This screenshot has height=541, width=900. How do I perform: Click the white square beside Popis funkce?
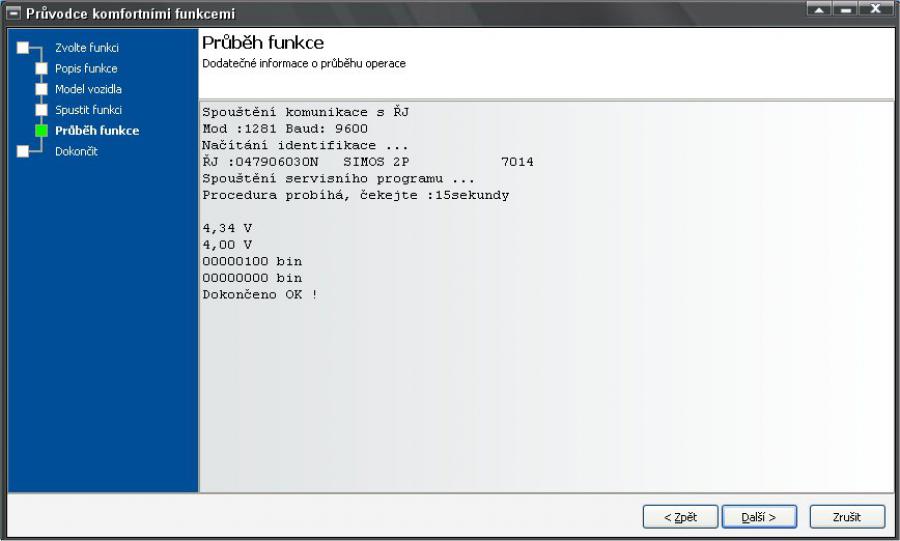click(41, 68)
